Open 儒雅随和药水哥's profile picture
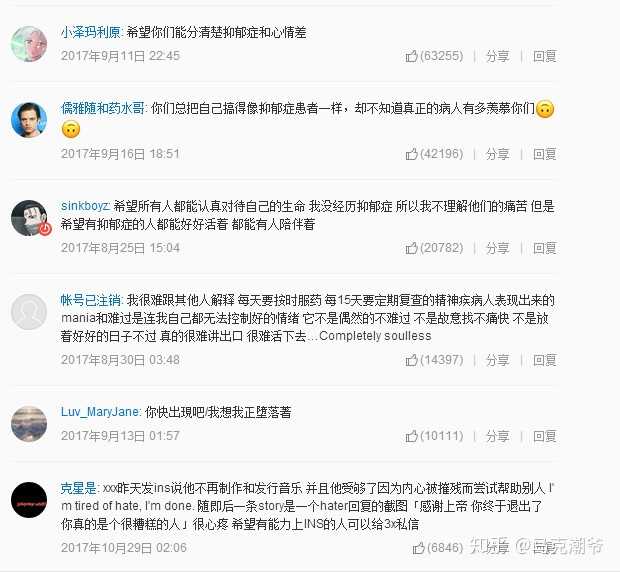This screenshot has width=620, height=572. pyautogui.click(x=29, y=120)
